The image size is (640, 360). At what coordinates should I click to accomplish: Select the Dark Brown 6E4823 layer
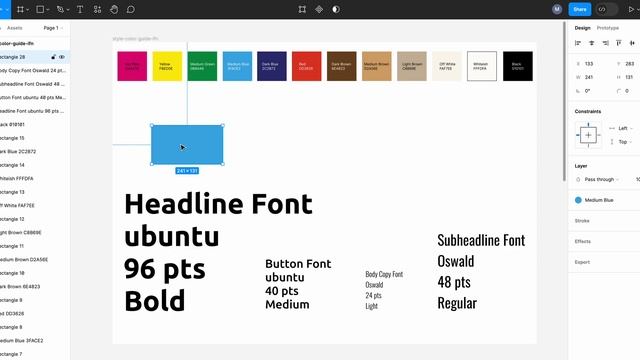point(35,287)
